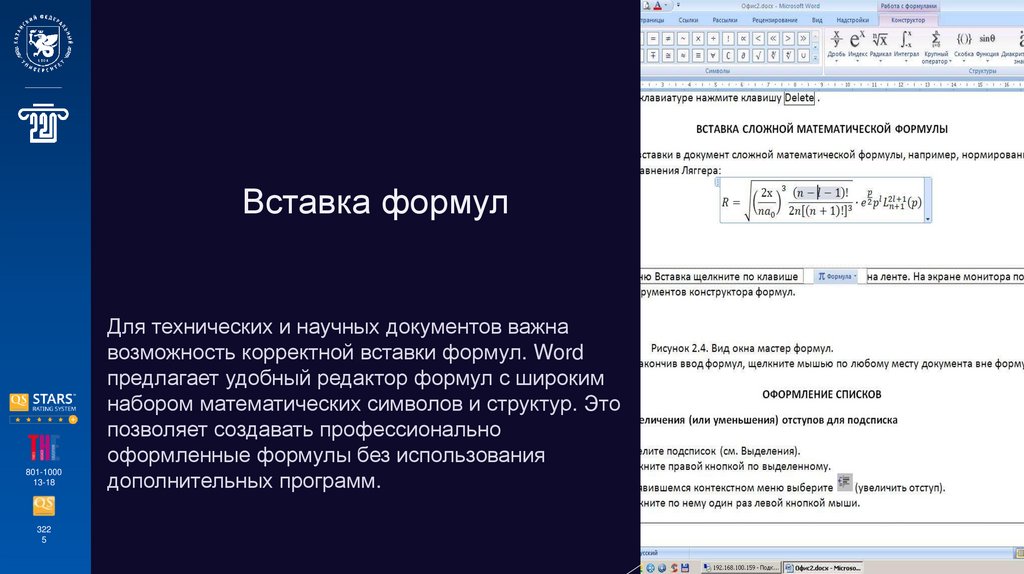Click the language indicator in status bar
This screenshot has width=1024, height=574.
[x=649, y=552]
